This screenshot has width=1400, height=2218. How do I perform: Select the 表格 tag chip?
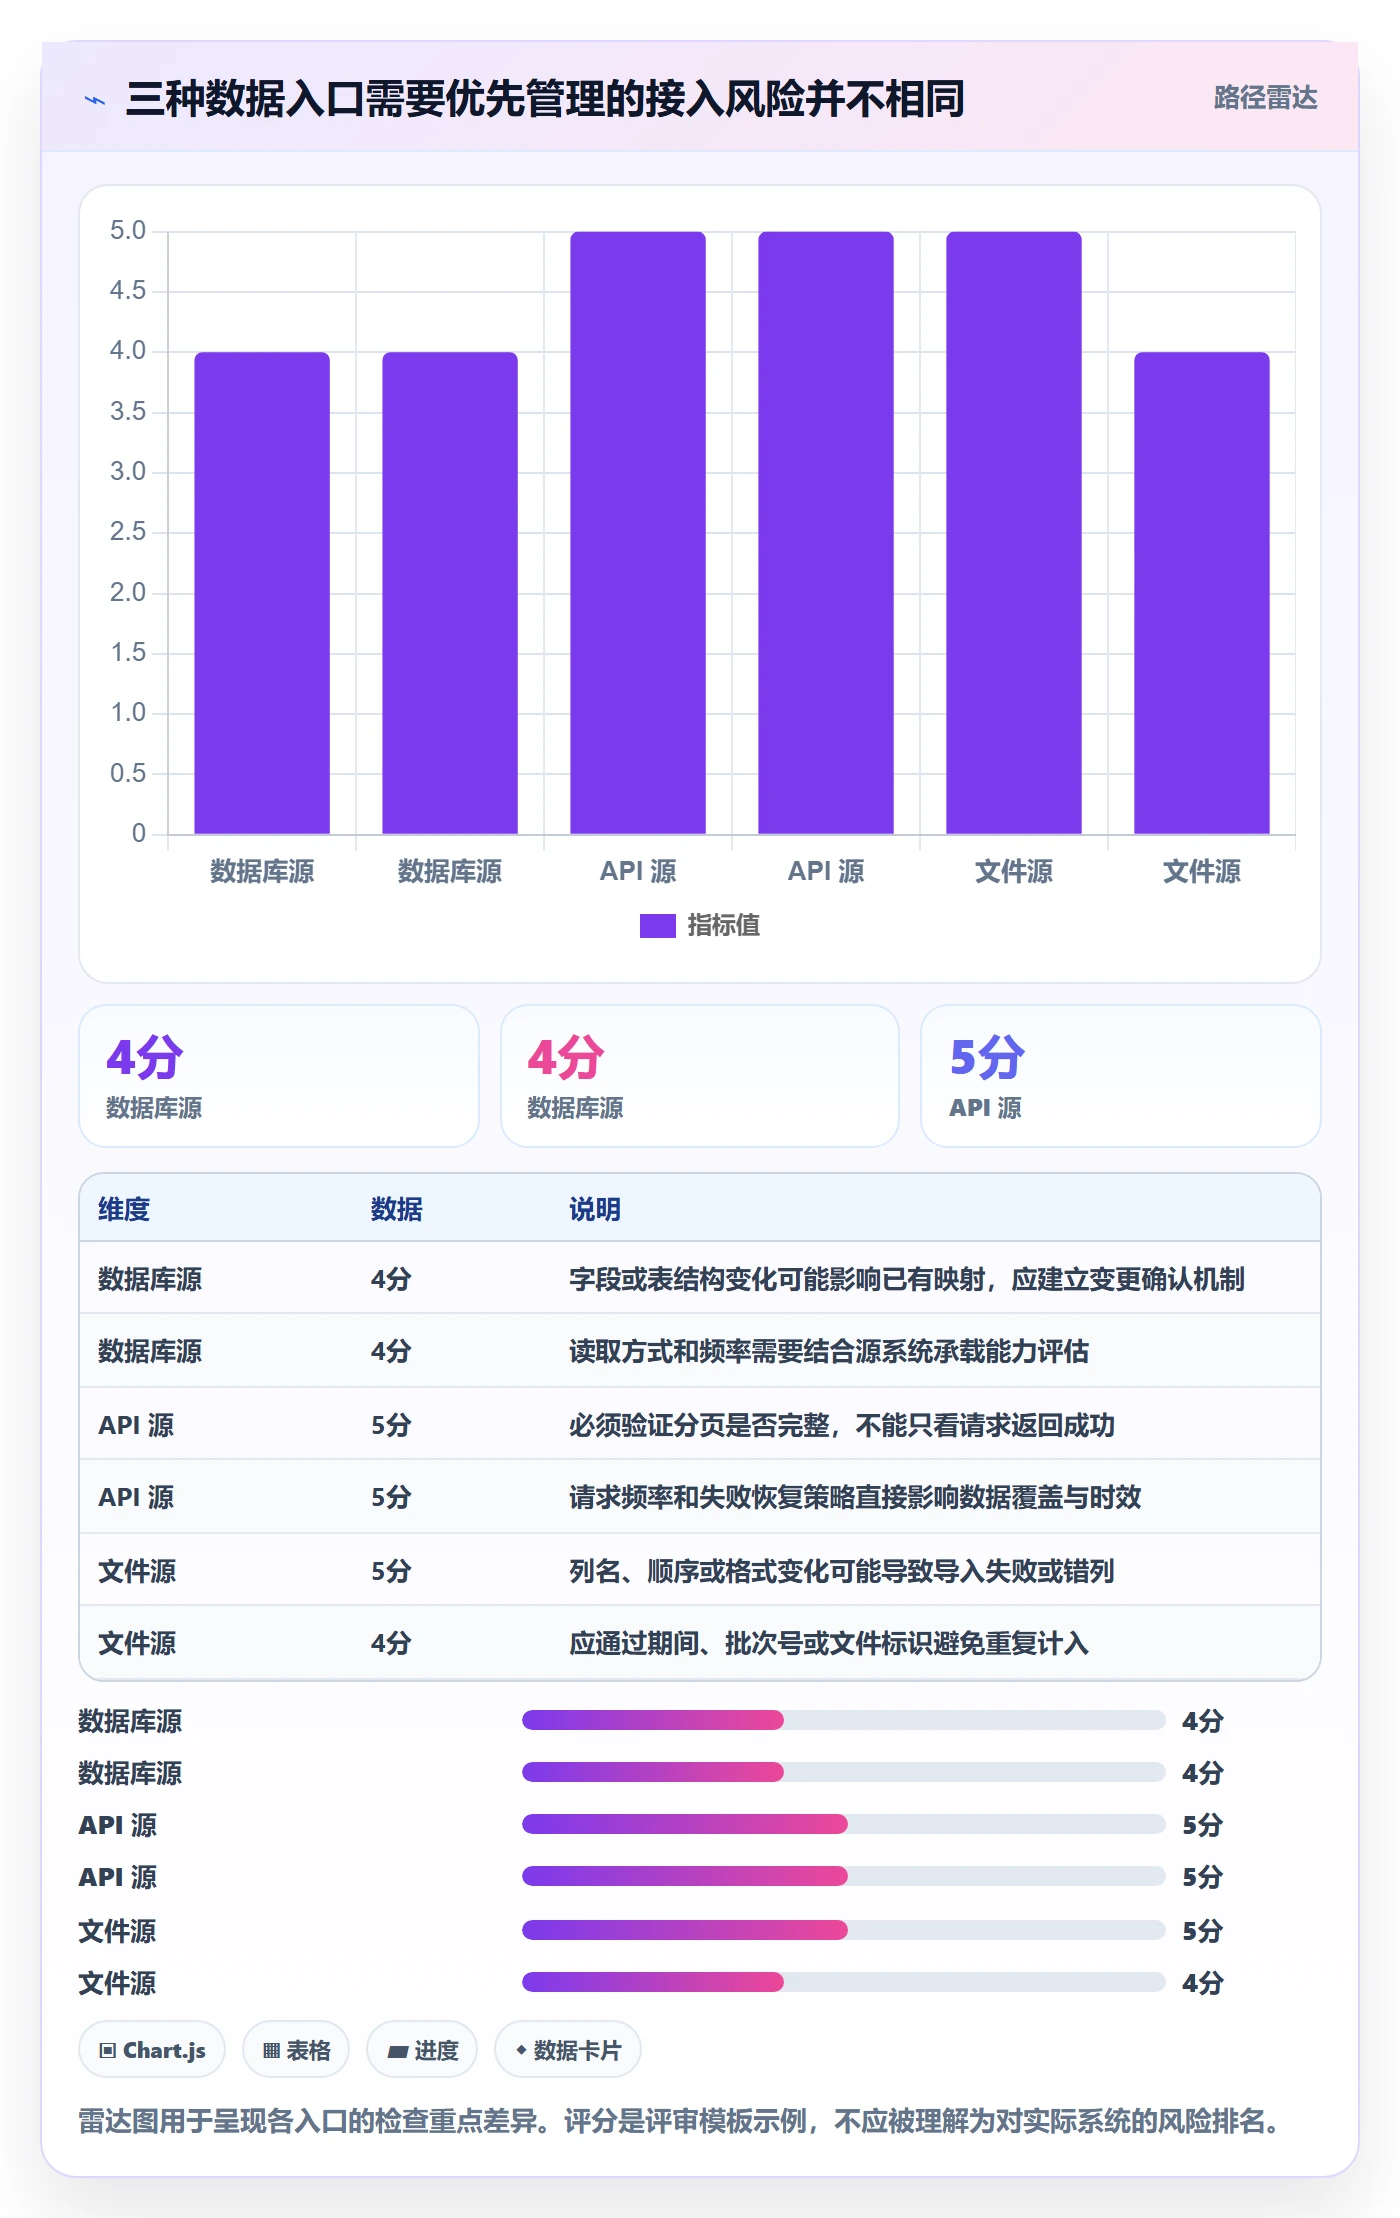(x=296, y=2050)
